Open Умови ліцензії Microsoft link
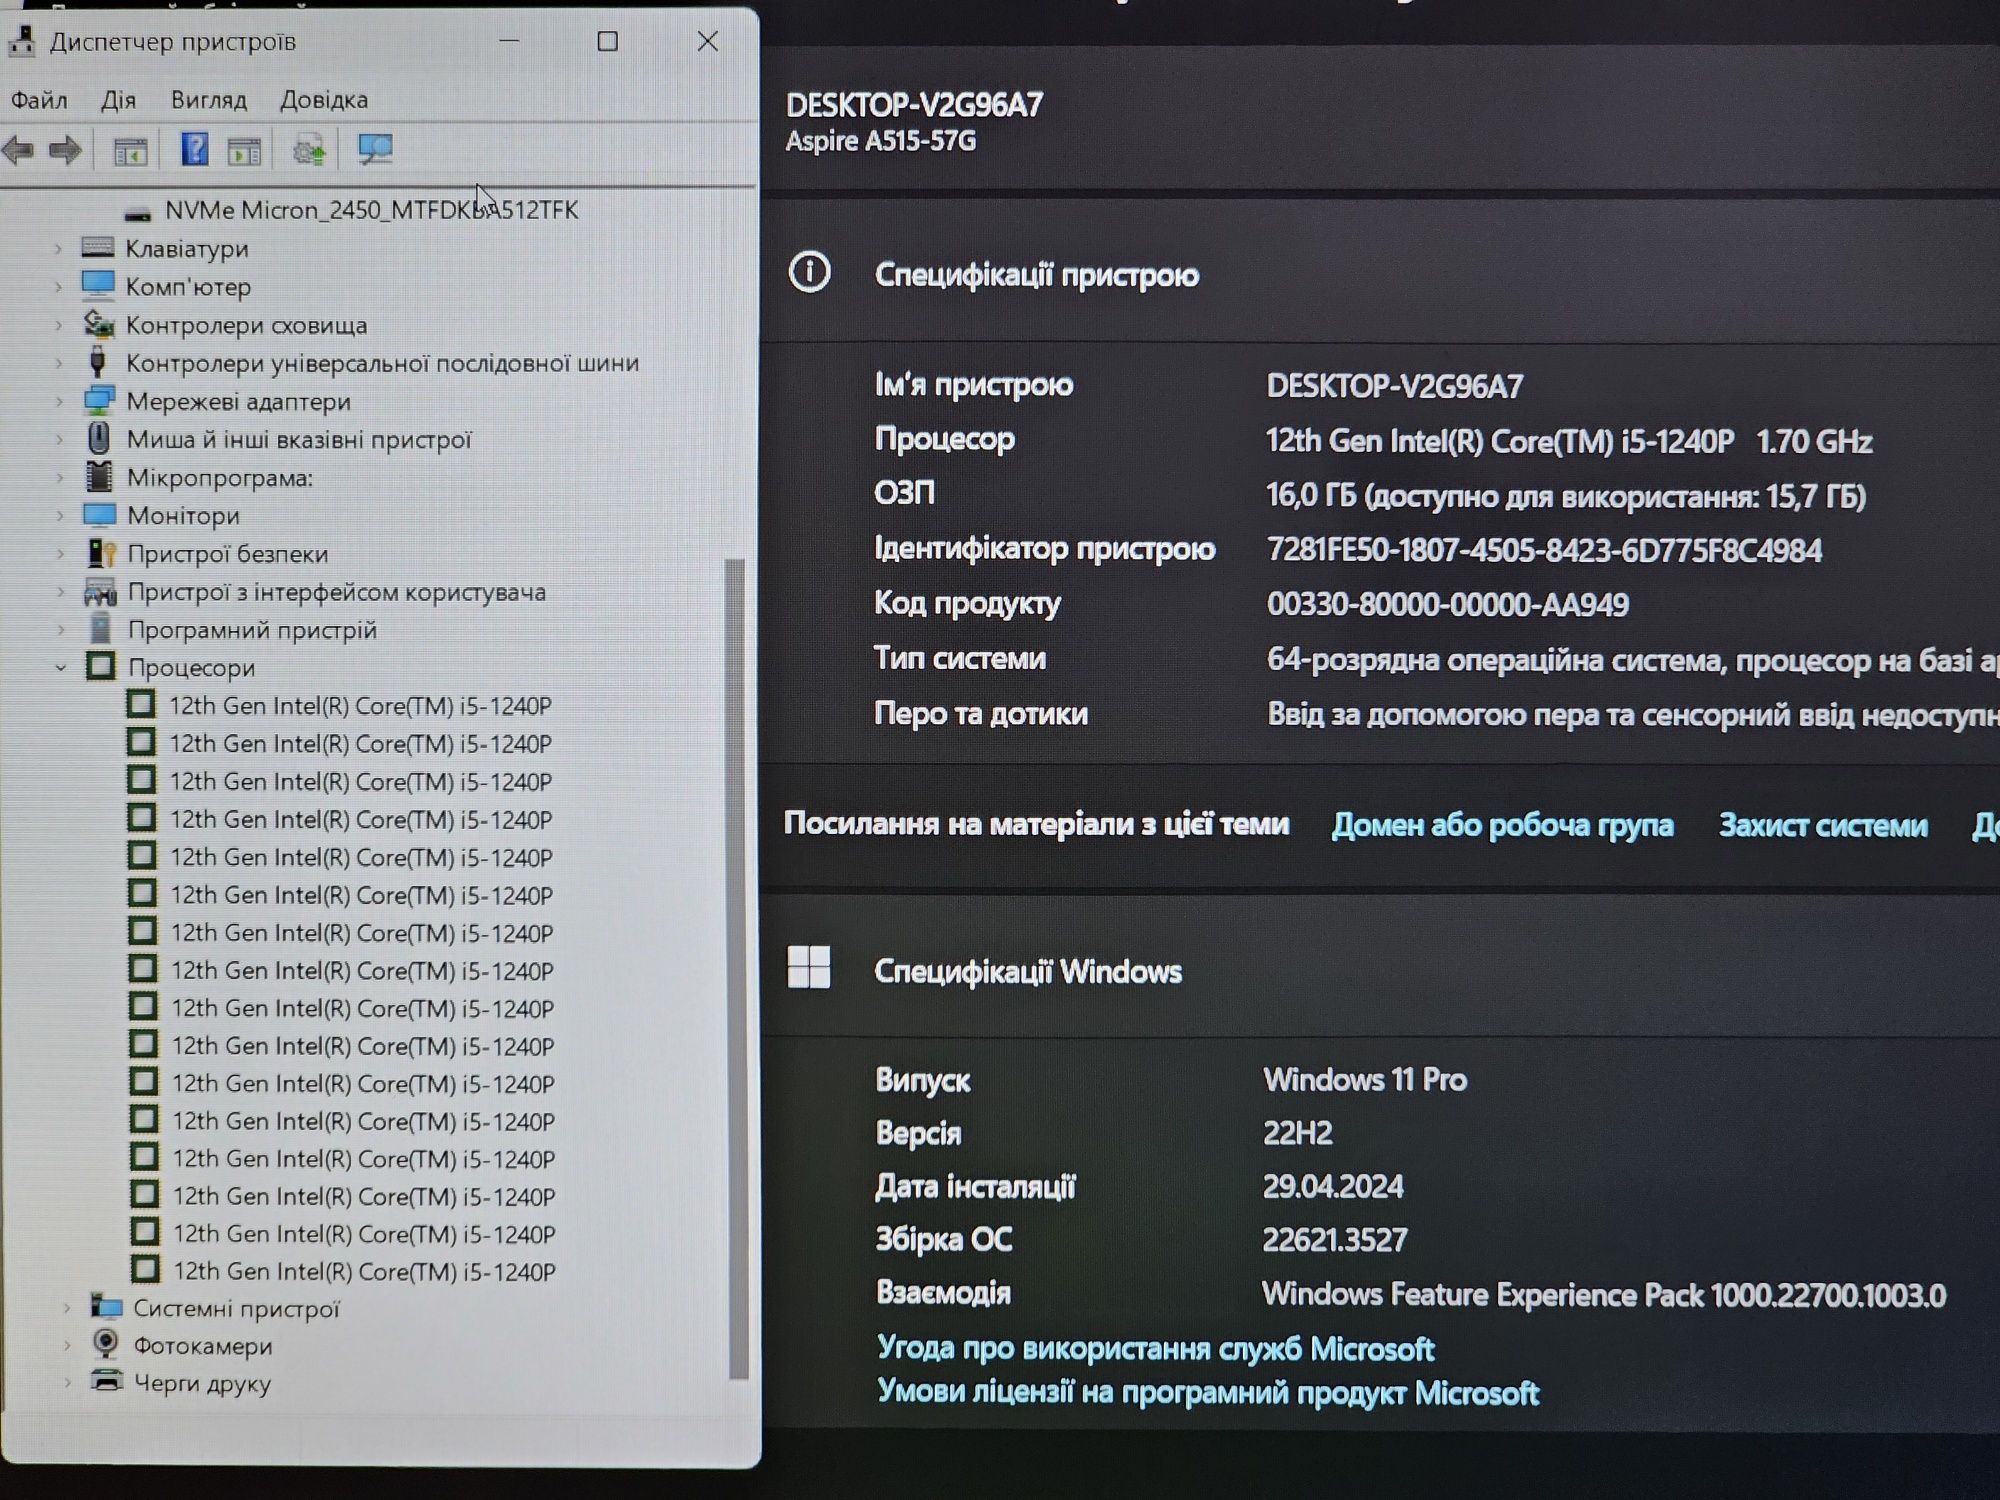The image size is (2000, 1500). click(x=1208, y=1393)
